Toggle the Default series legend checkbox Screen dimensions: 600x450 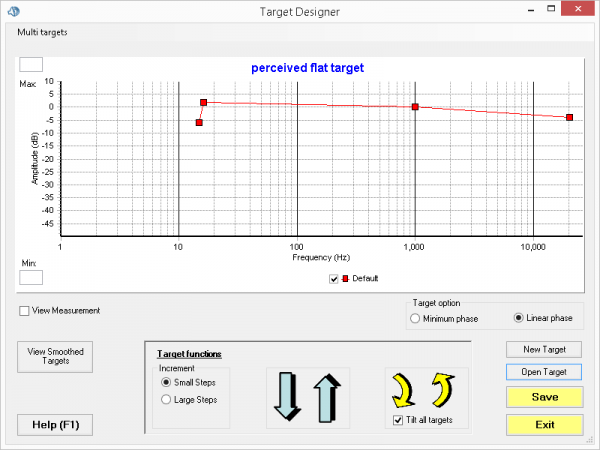pos(333,279)
